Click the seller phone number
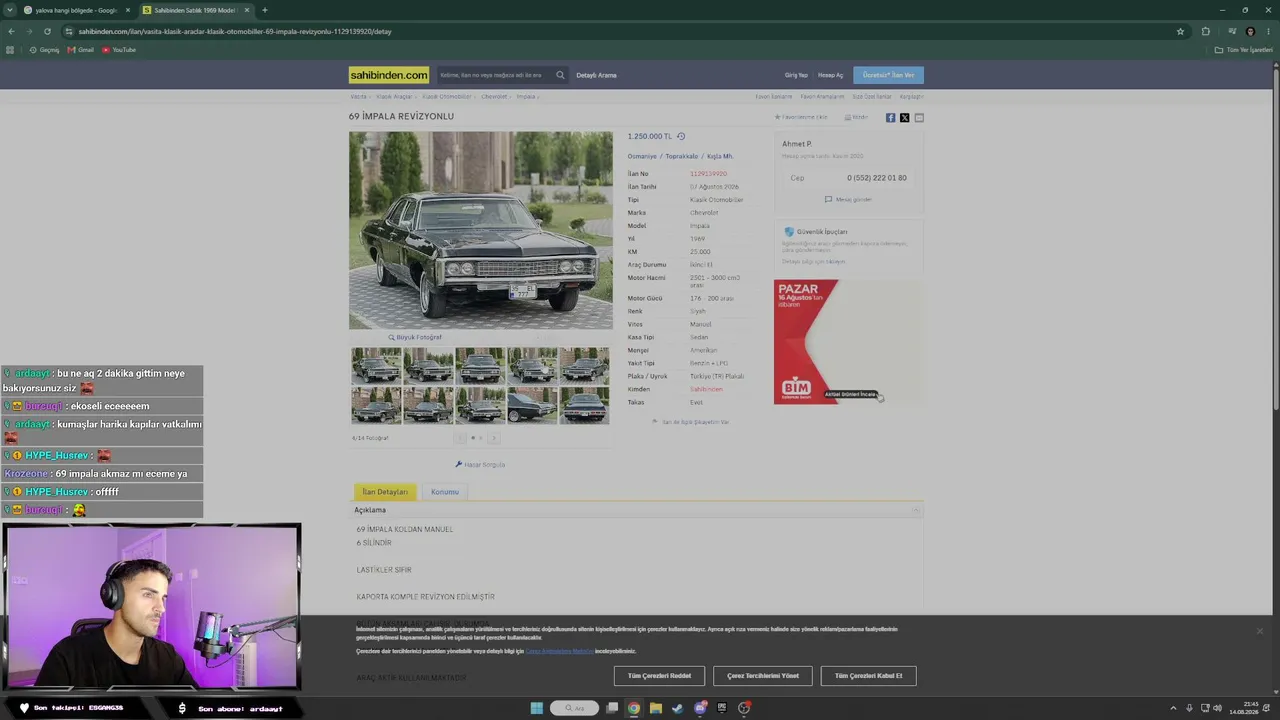This screenshot has height=720, width=1280. tap(877, 178)
